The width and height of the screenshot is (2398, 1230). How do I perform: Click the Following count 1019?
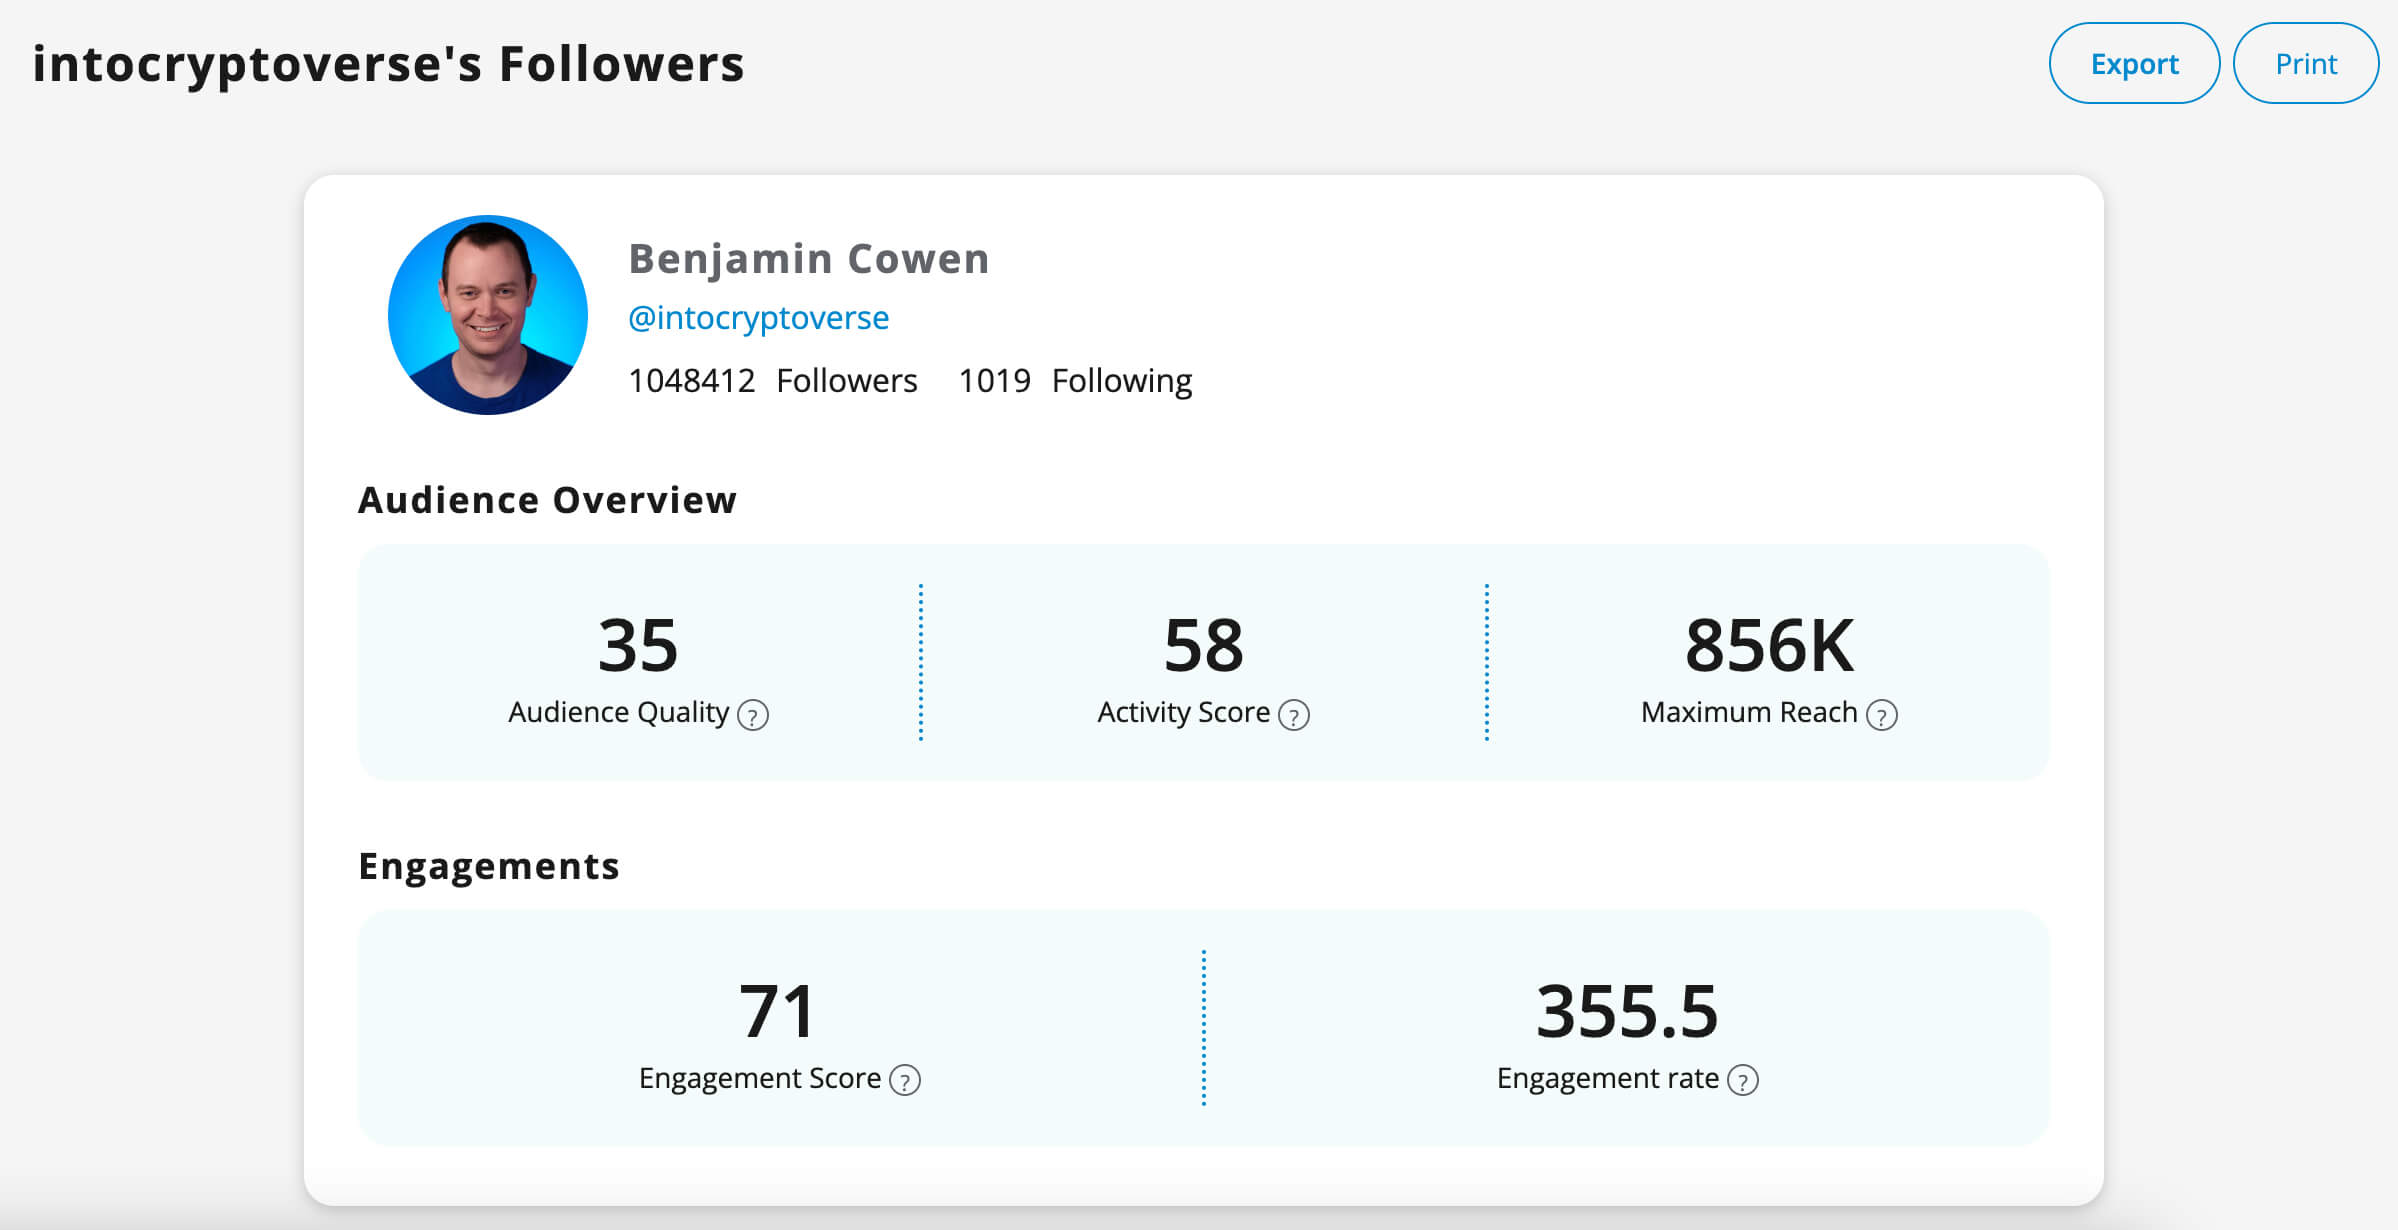[995, 380]
